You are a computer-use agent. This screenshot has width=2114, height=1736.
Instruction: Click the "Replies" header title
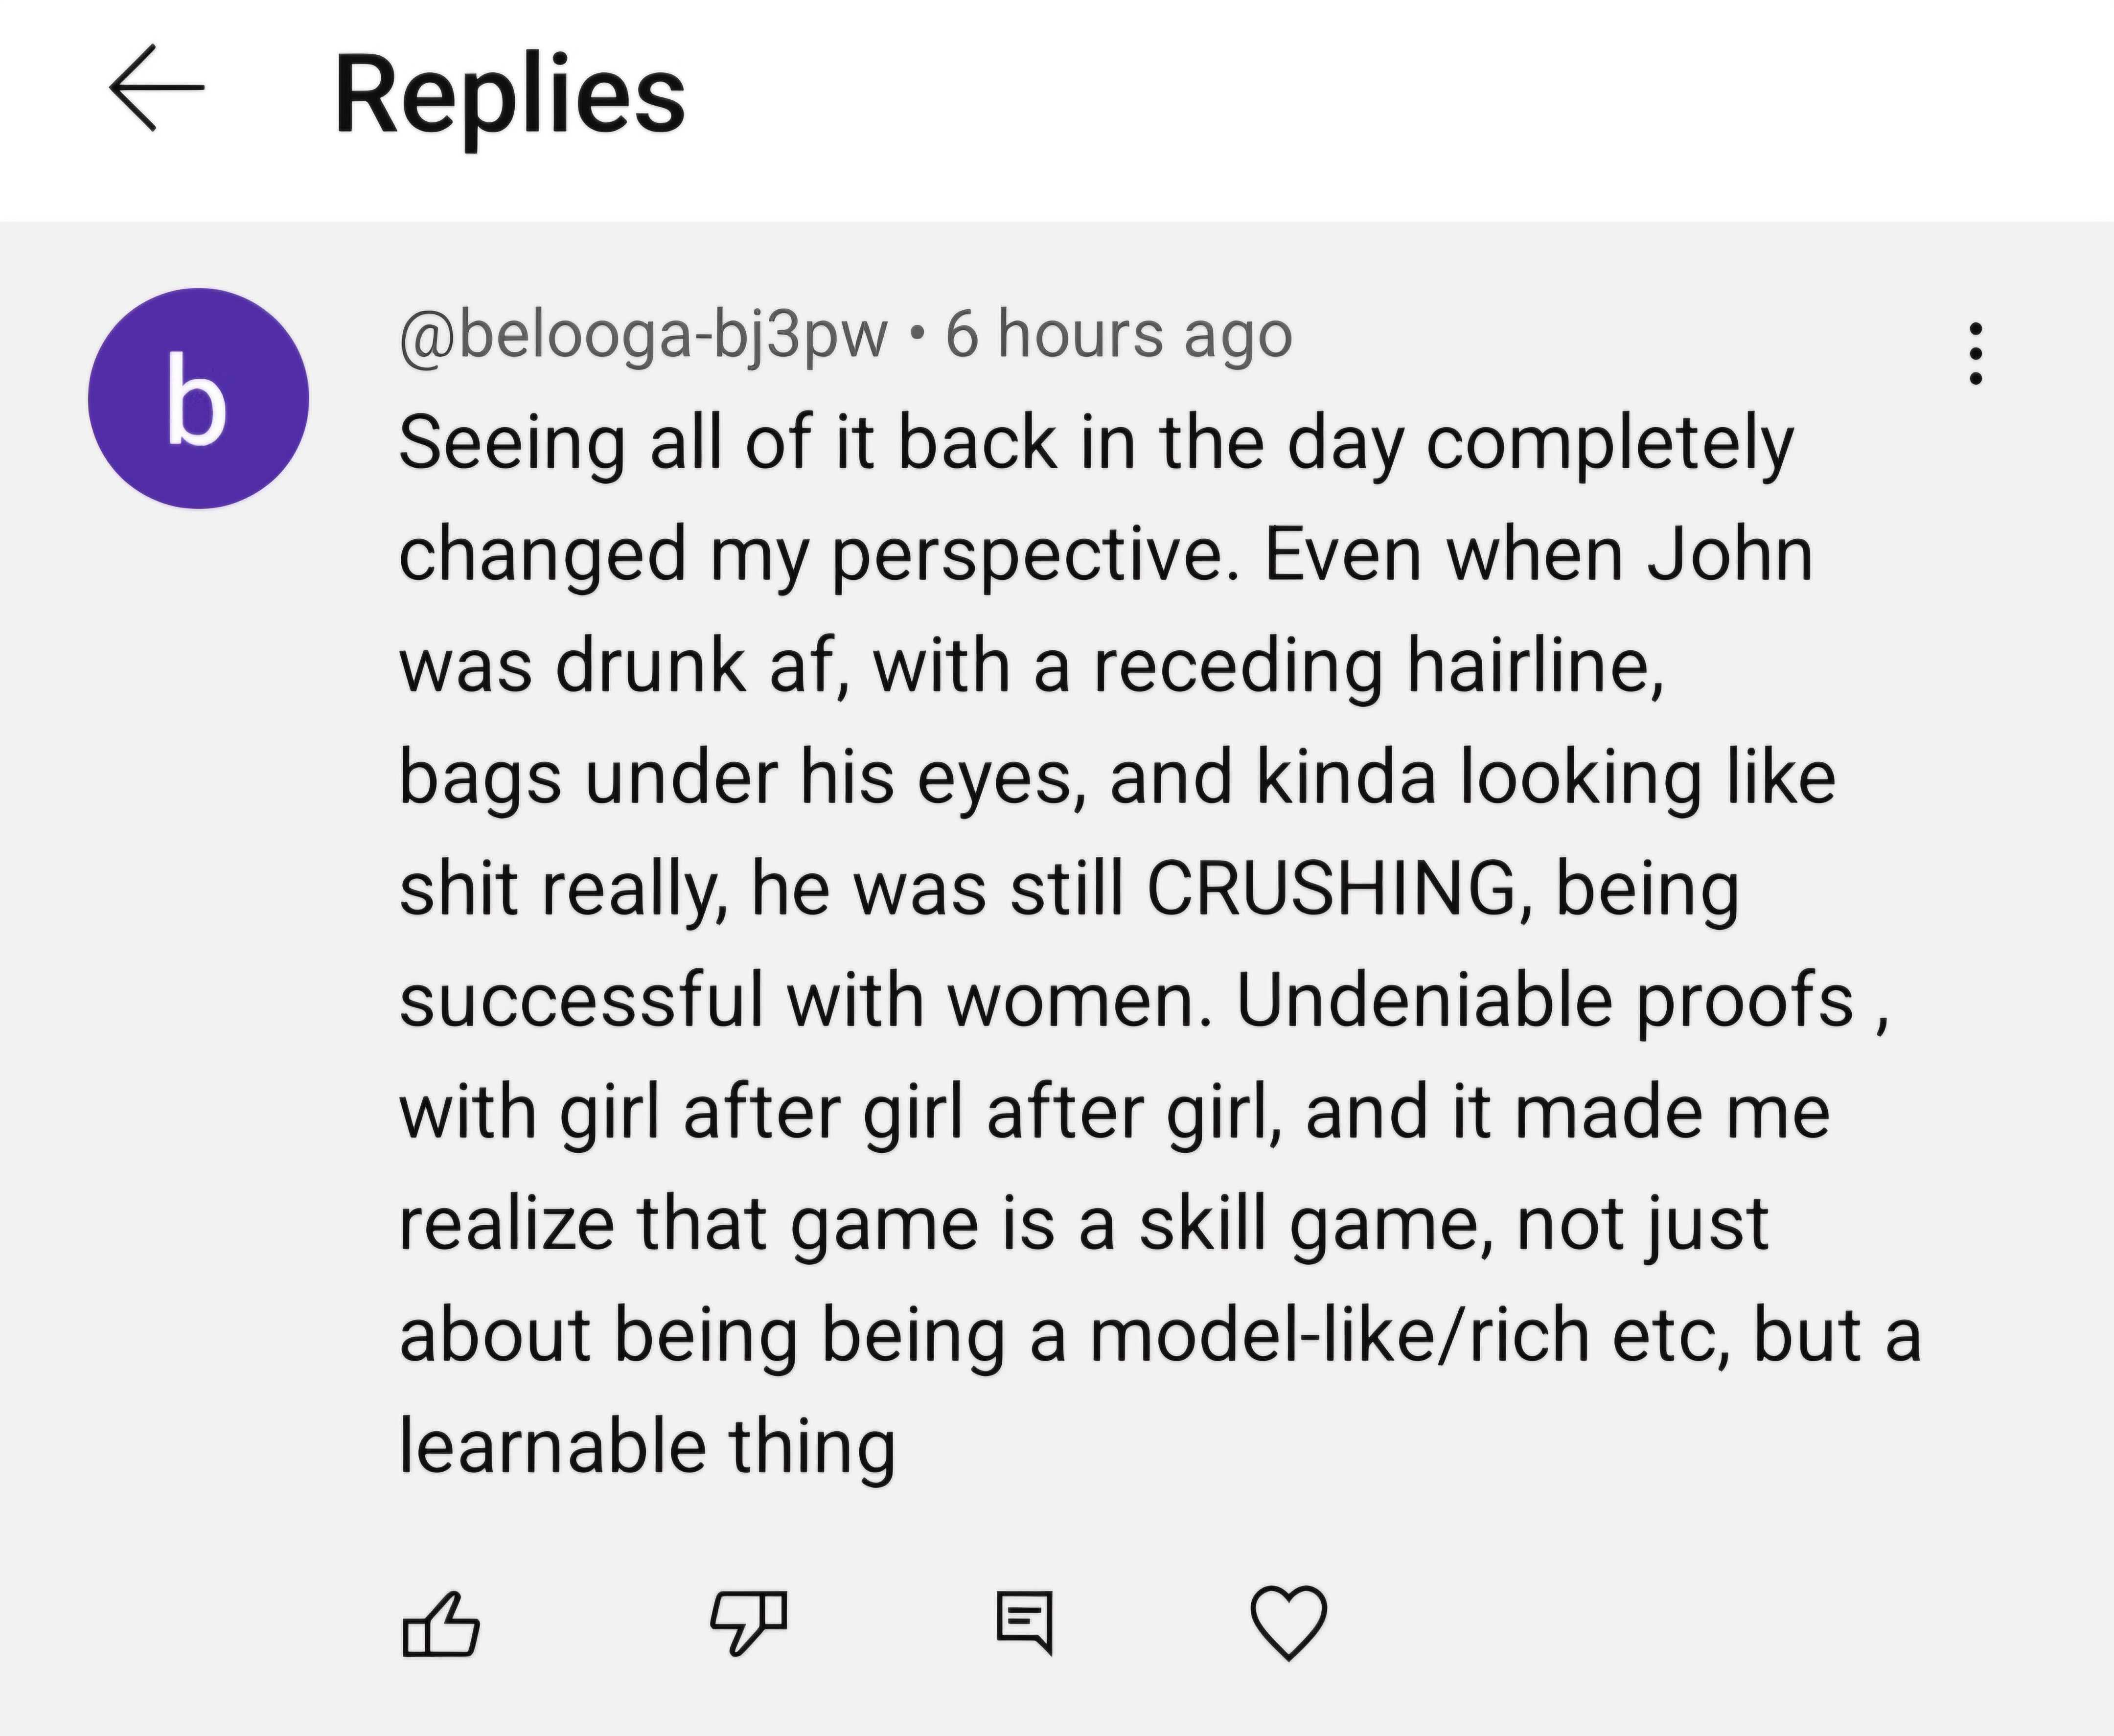tap(509, 96)
